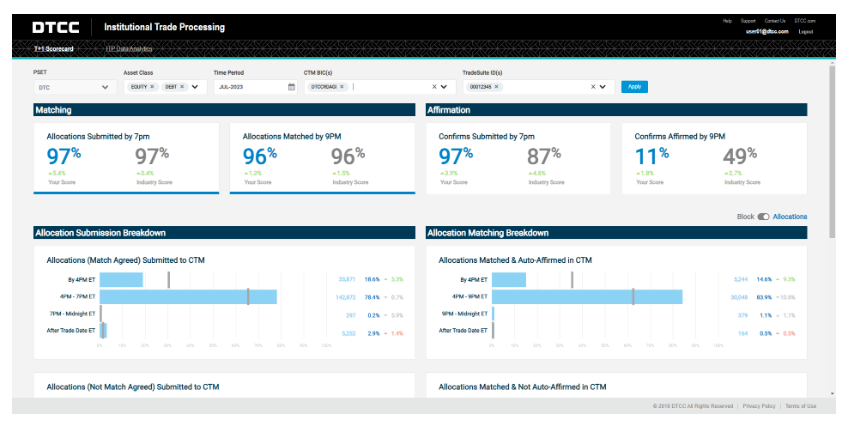851x423 pixels.
Task: Click the value 142,872 in submission chart
Action: 346,298
